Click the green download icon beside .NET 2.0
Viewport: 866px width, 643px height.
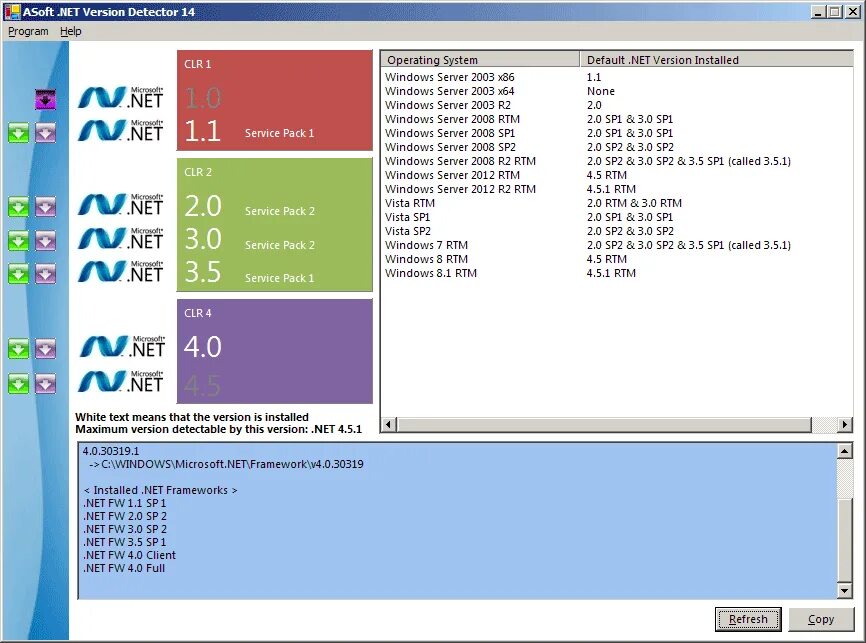point(18,207)
